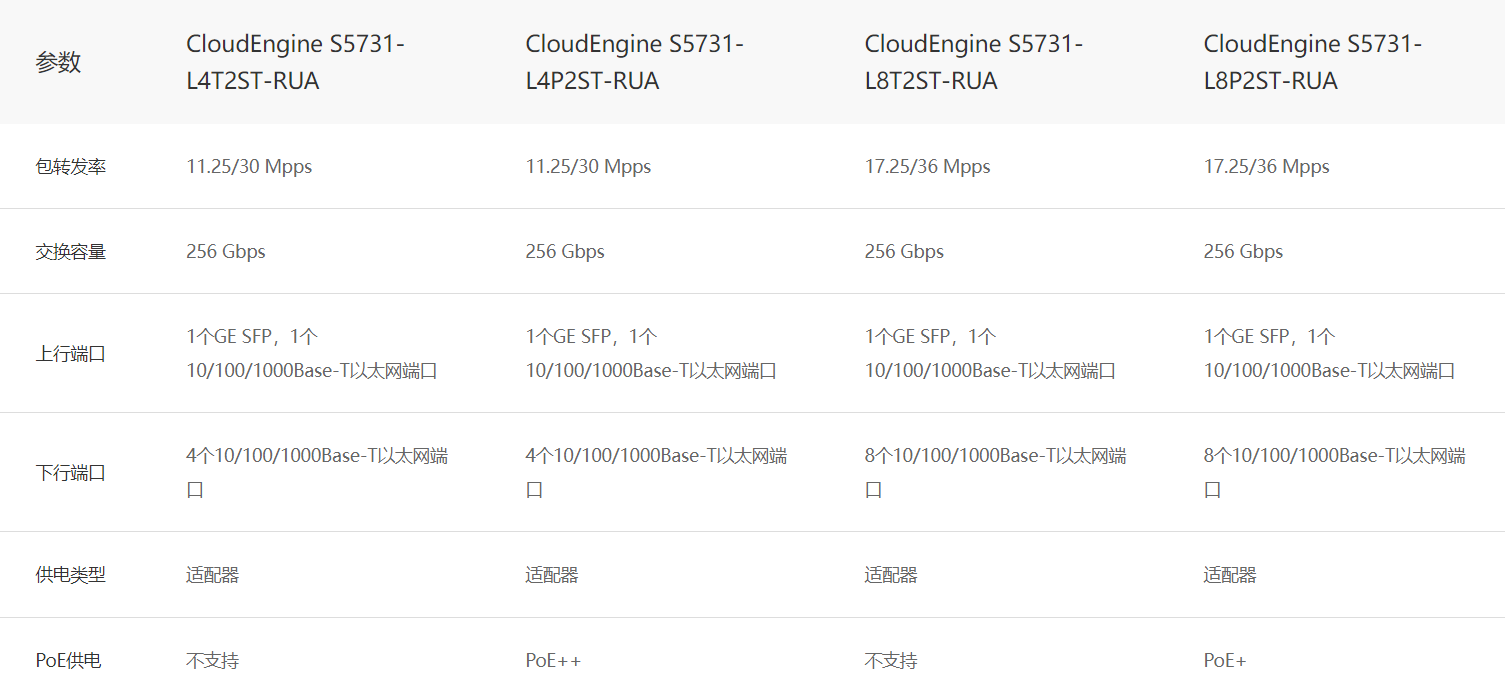Click 不支持 under the L4T2ST-RUA column
This screenshot has width=1507, height=700.
tap(212, 661)
